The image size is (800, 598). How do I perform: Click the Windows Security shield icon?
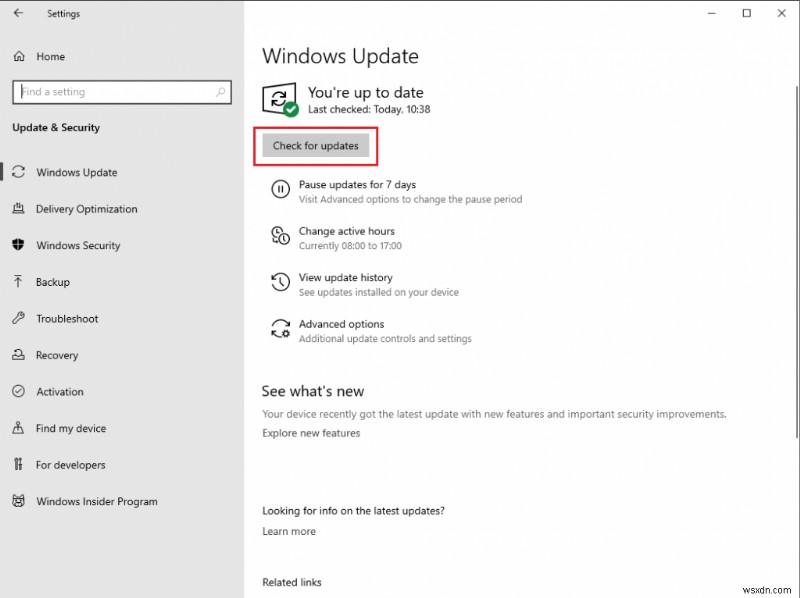pyautogui.click(x=18, y=245)
